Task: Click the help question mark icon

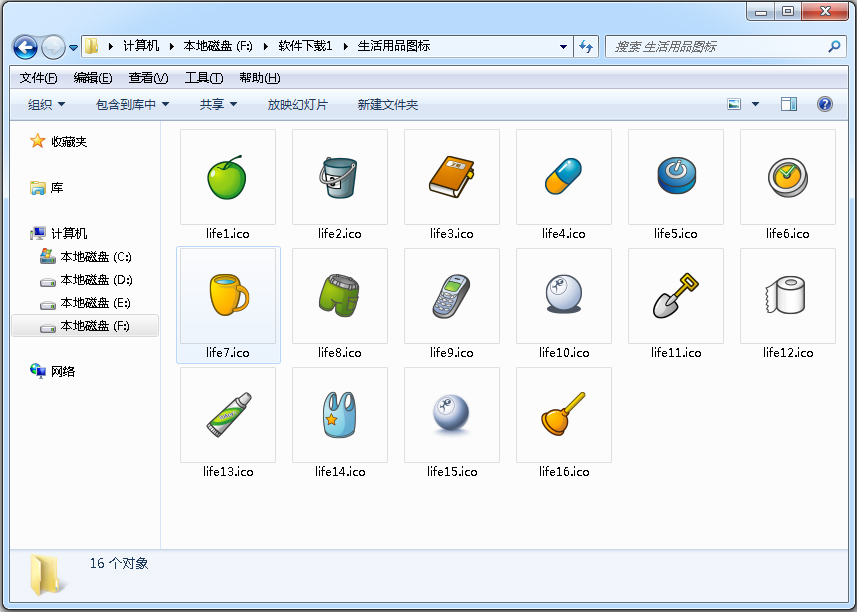Action: (825, 104)
